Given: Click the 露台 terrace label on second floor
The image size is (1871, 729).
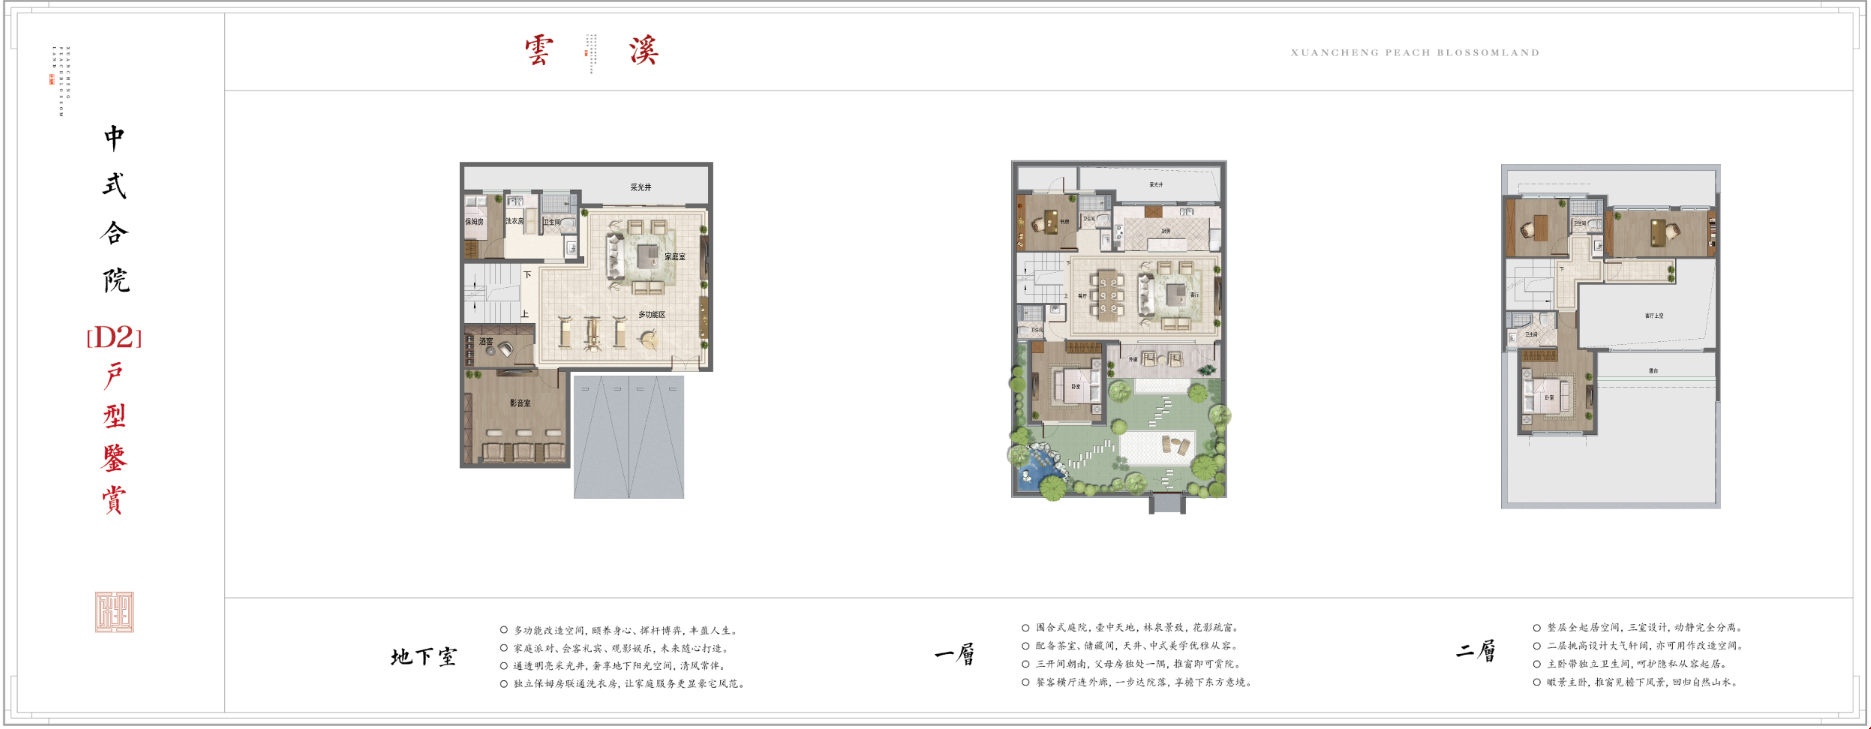Looking at the screenshot, I should coord(1654,370).
